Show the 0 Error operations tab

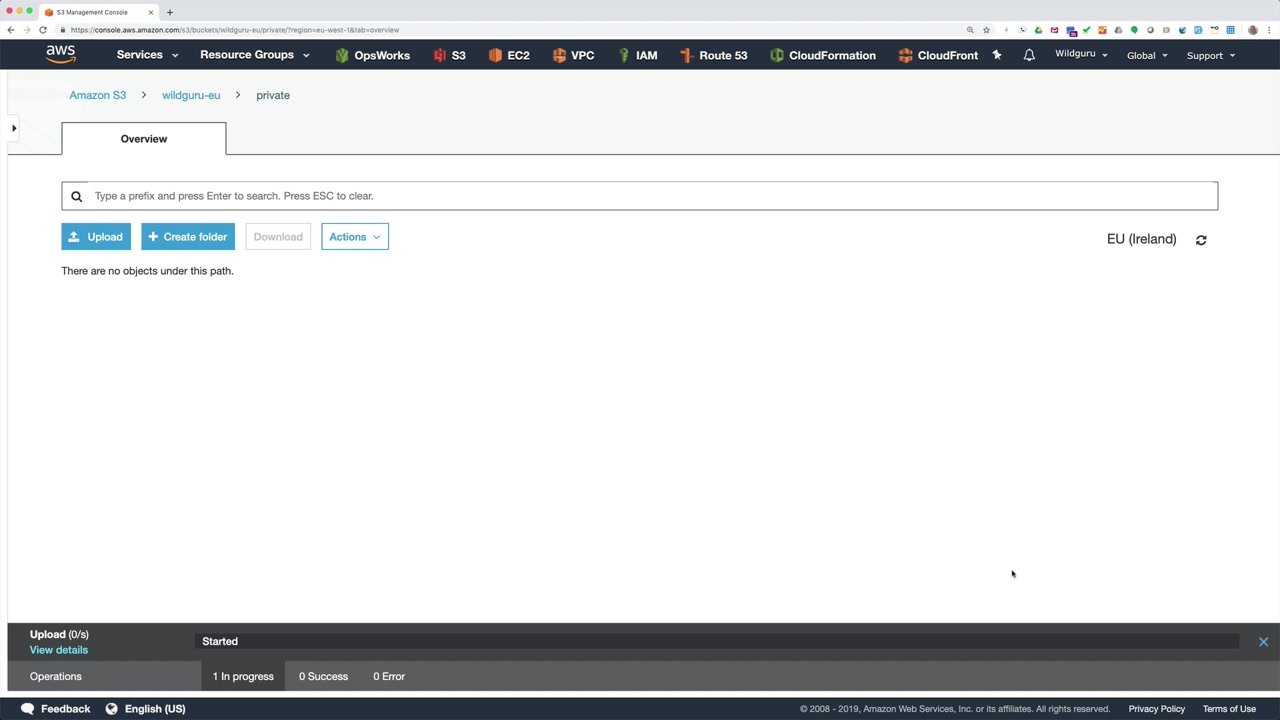point(389,676)
